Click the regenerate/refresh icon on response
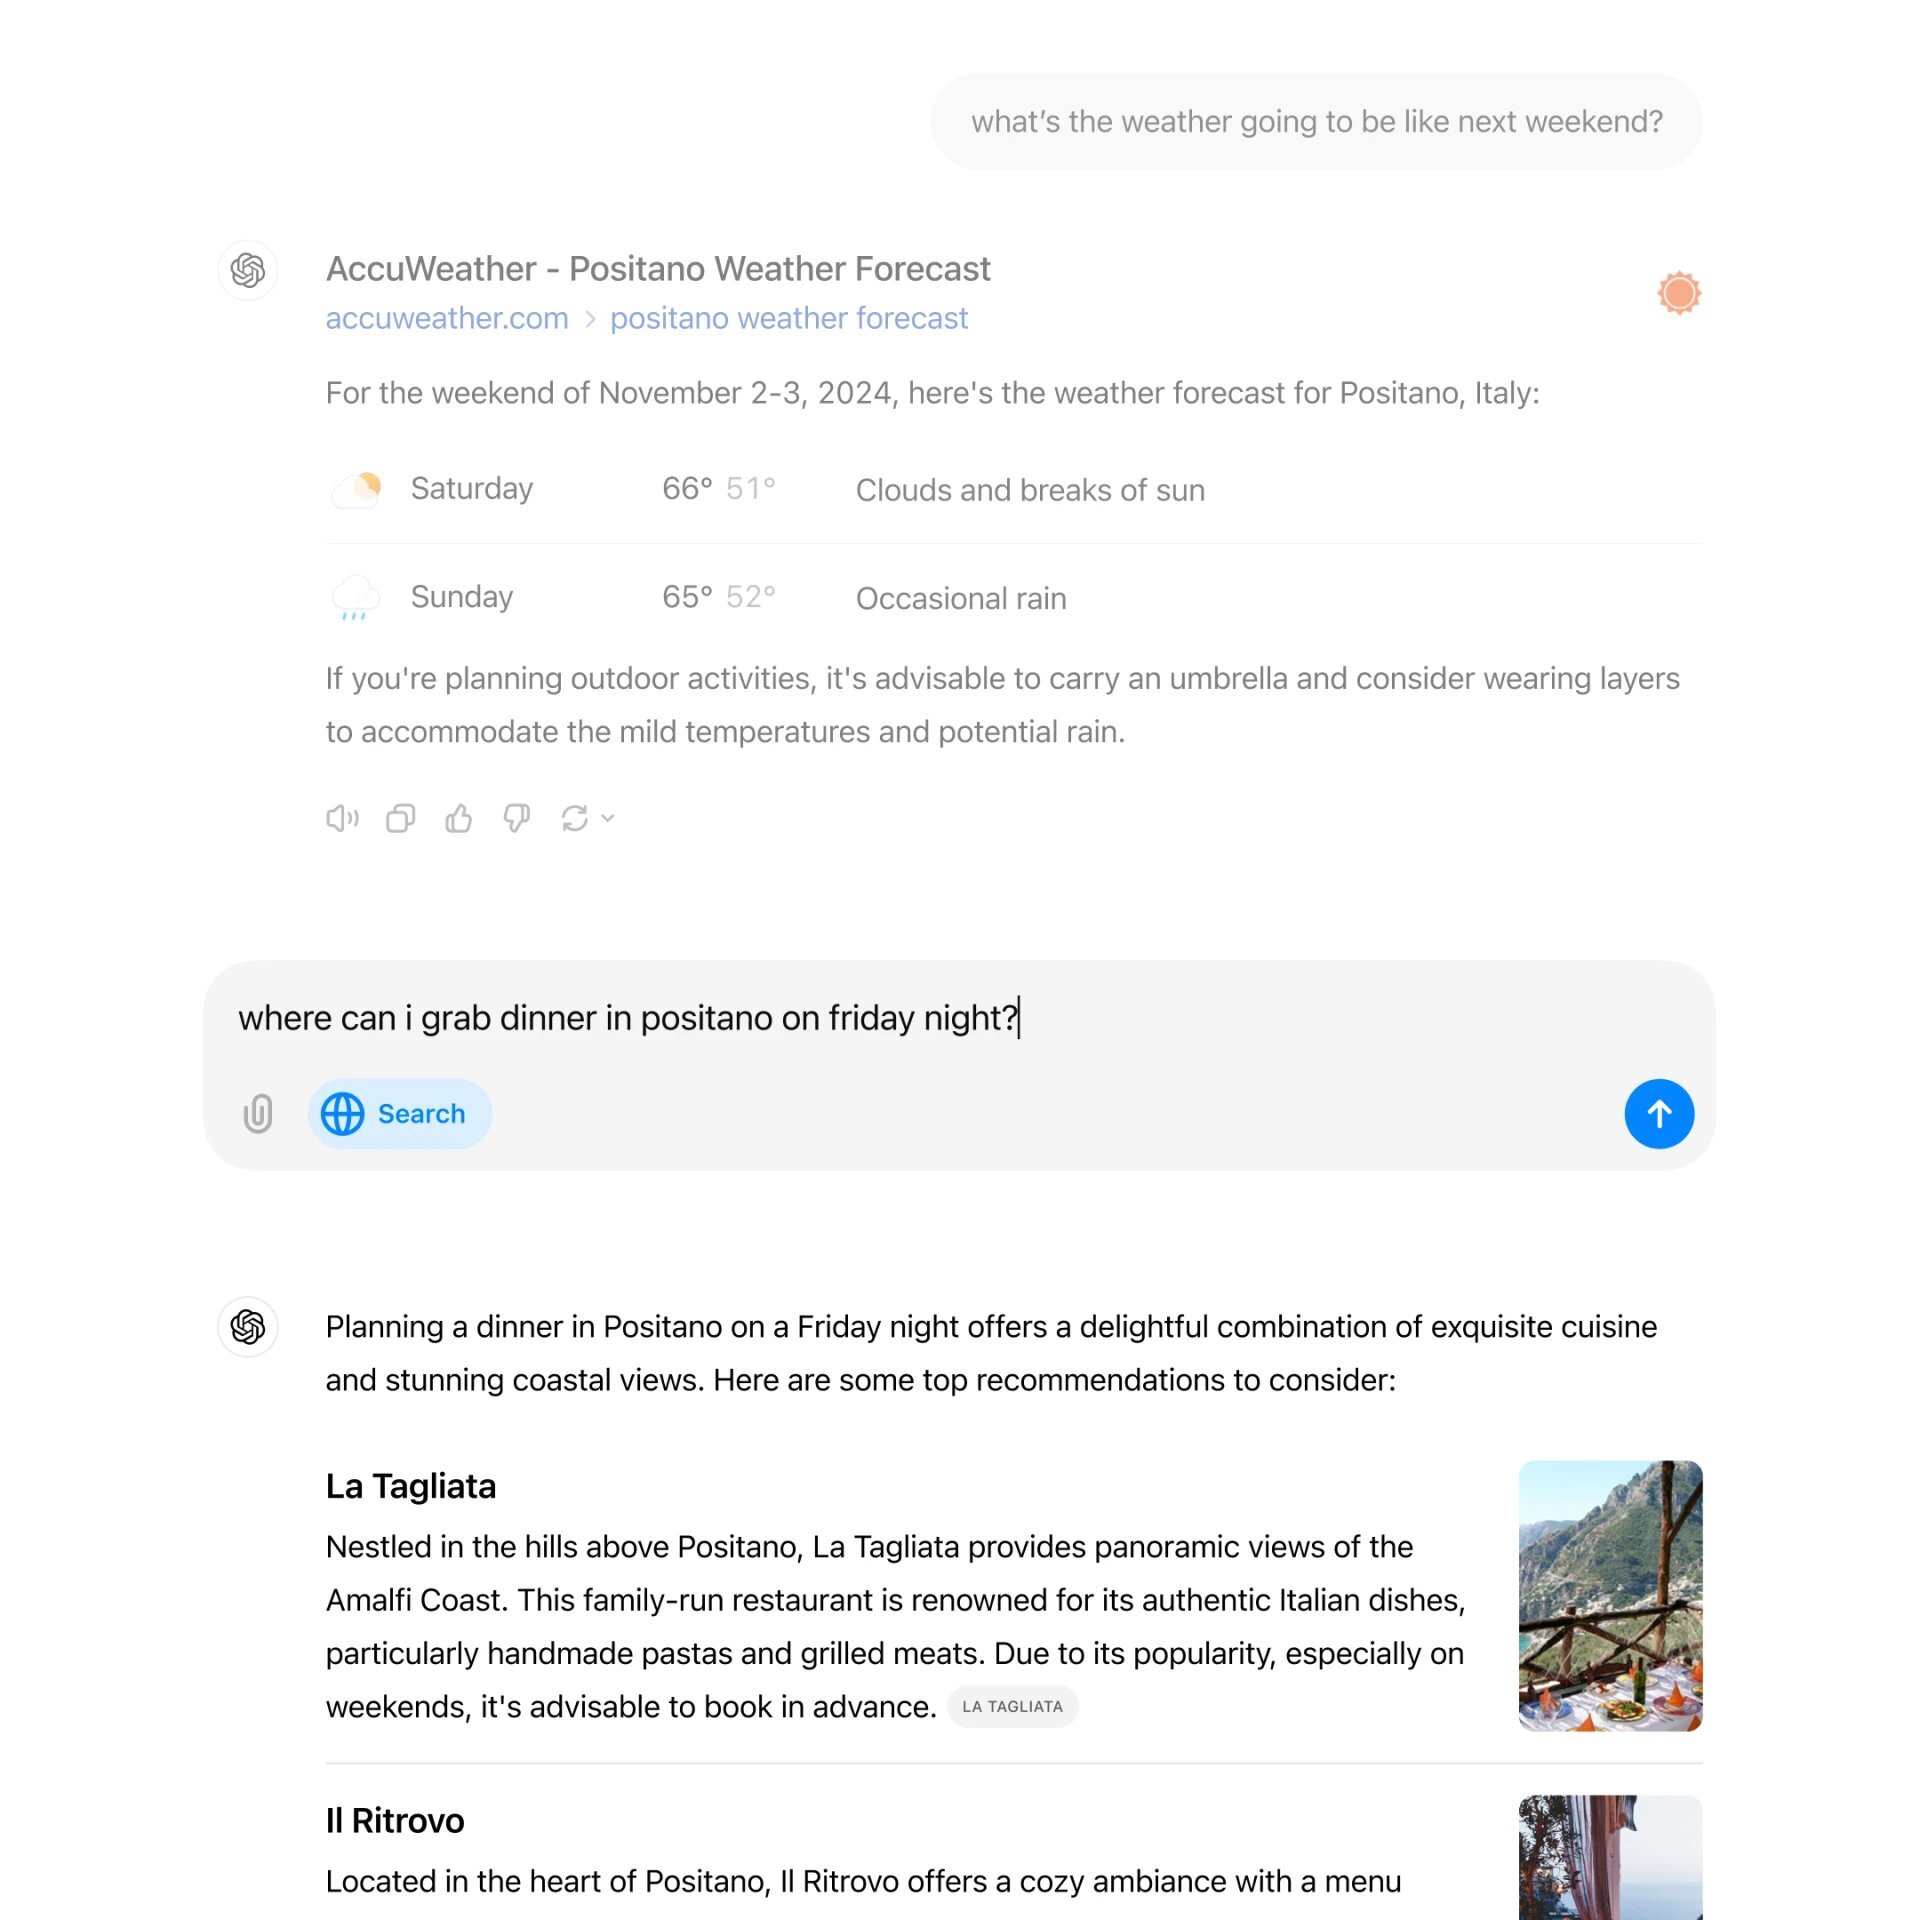 pos(575,818)
